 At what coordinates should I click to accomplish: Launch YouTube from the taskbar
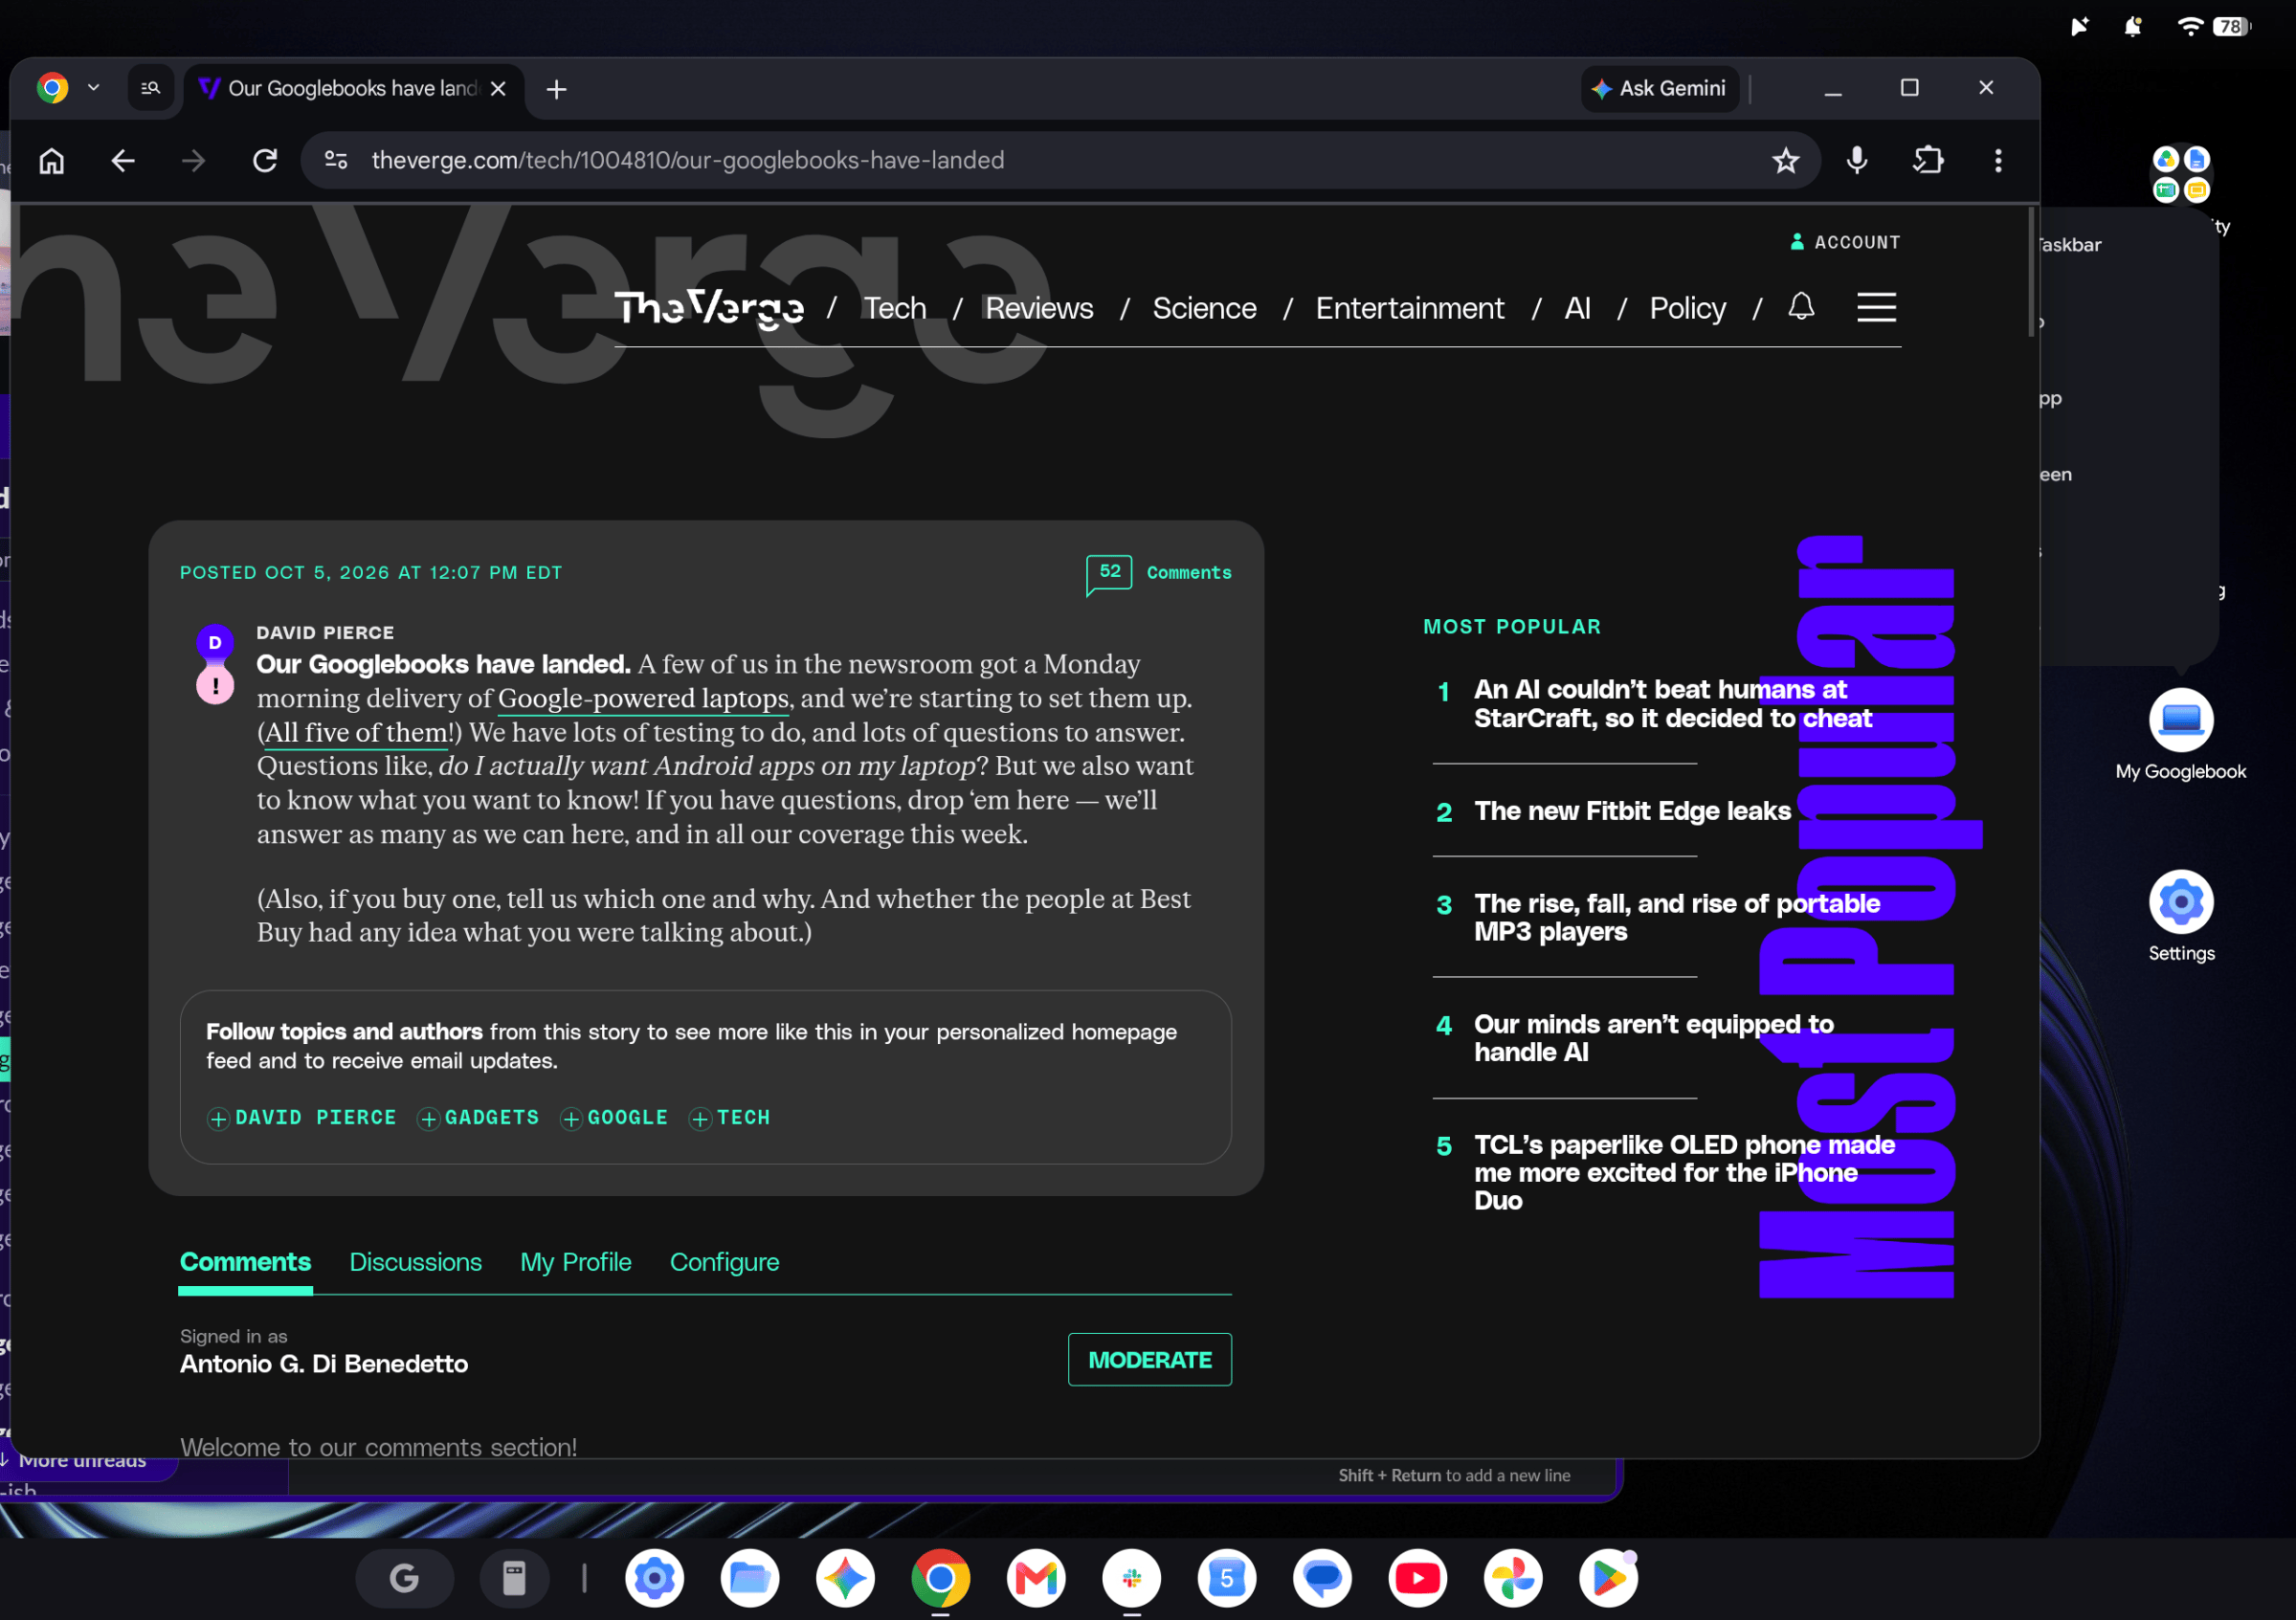click(x=1417, y=1578)
